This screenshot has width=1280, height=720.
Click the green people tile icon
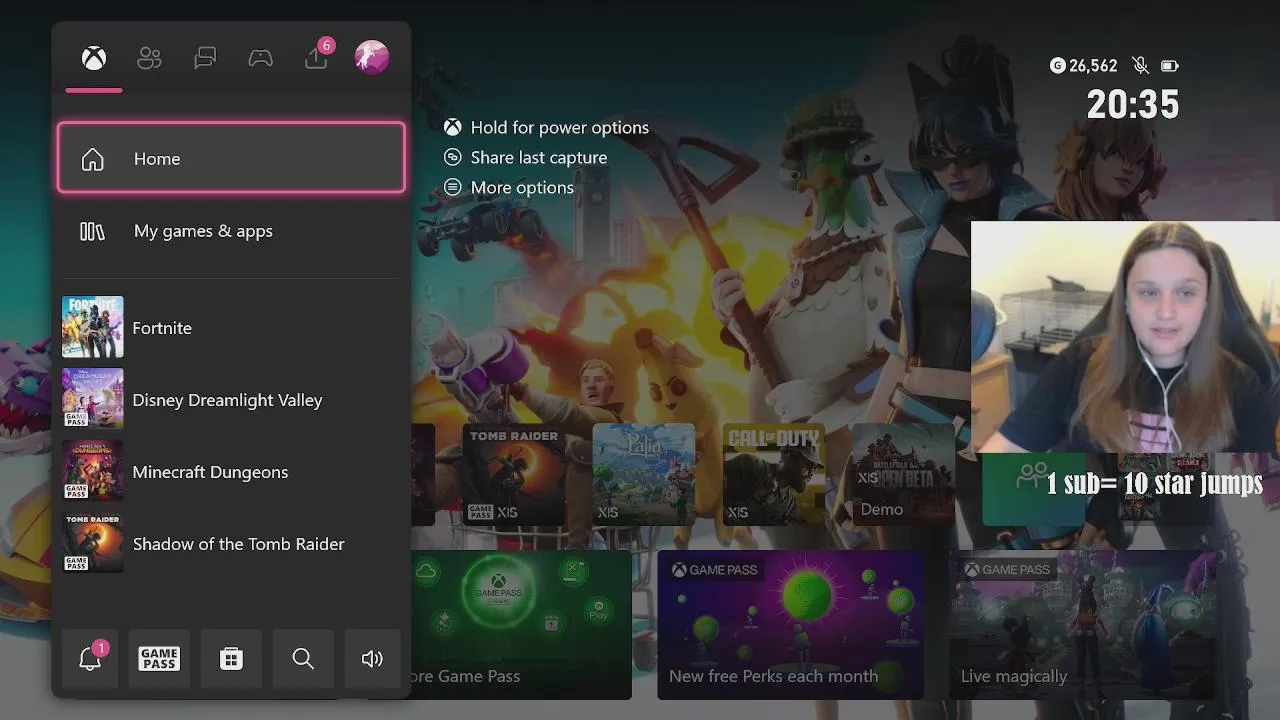pos(1032,475)
